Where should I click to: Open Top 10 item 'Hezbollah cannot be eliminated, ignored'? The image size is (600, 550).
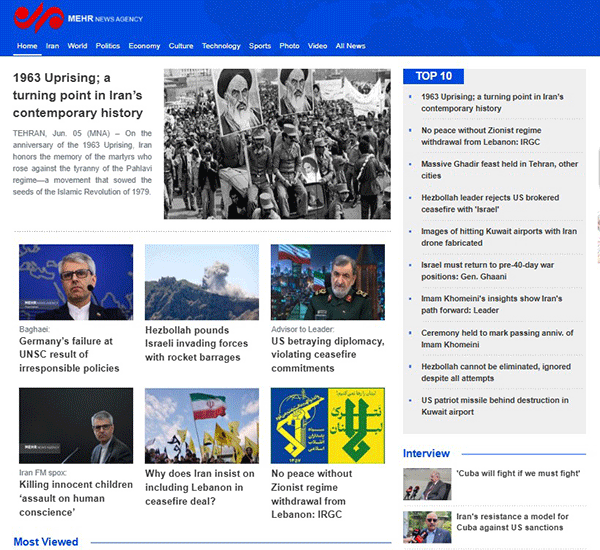(496, 372)
